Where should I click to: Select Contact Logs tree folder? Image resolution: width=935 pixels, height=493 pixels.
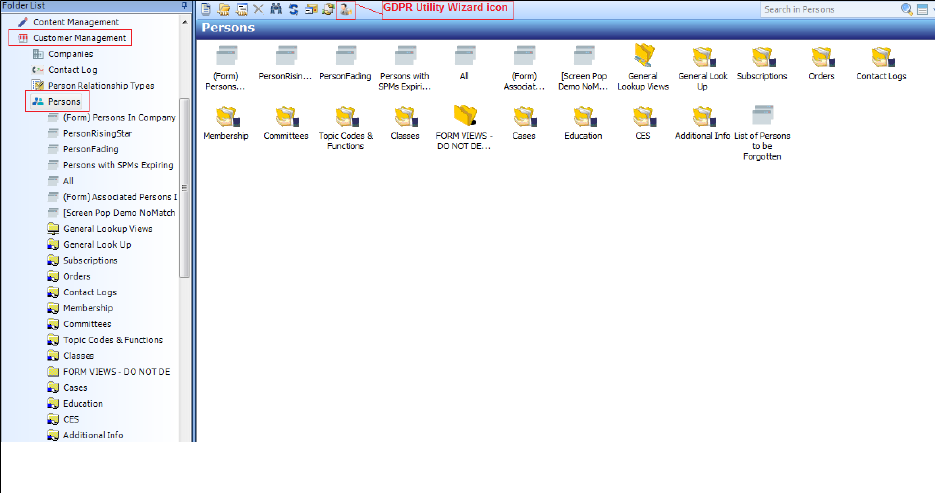[x=90, y=292]
